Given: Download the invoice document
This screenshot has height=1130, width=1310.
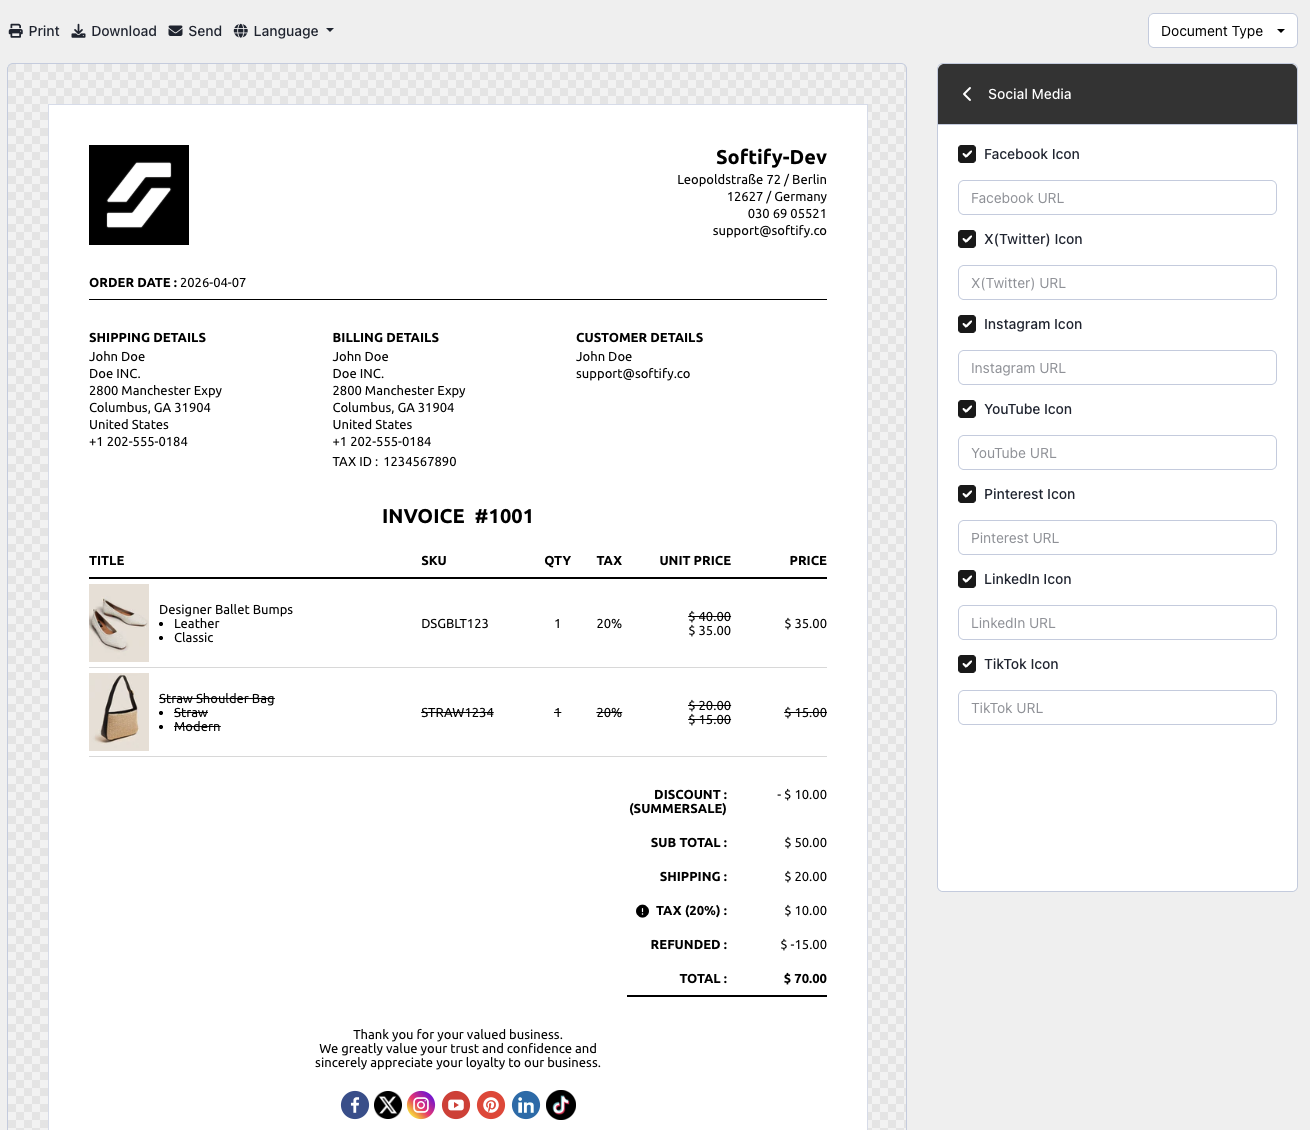Looking at the screenshot, I should click(114, 31).
